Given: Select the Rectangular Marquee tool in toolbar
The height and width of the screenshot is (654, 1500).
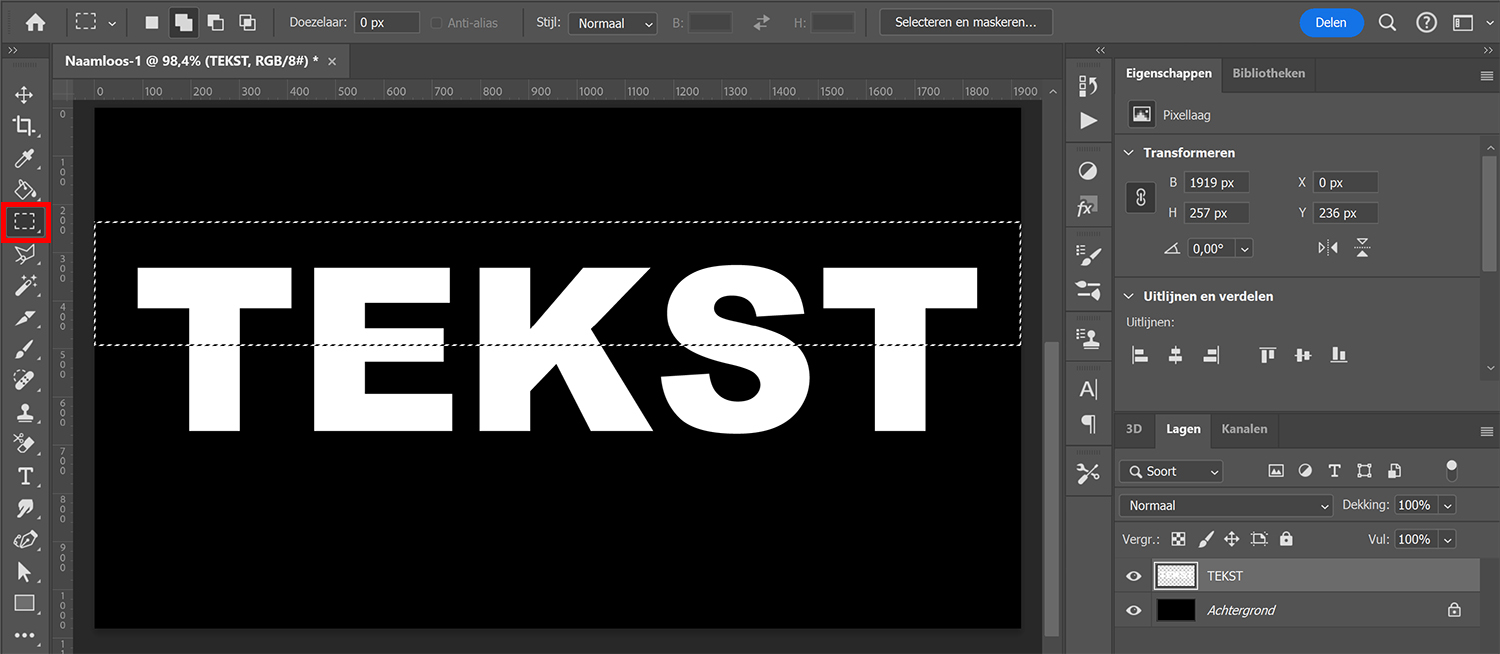Looking at the screenshot, I should (25, 221).
